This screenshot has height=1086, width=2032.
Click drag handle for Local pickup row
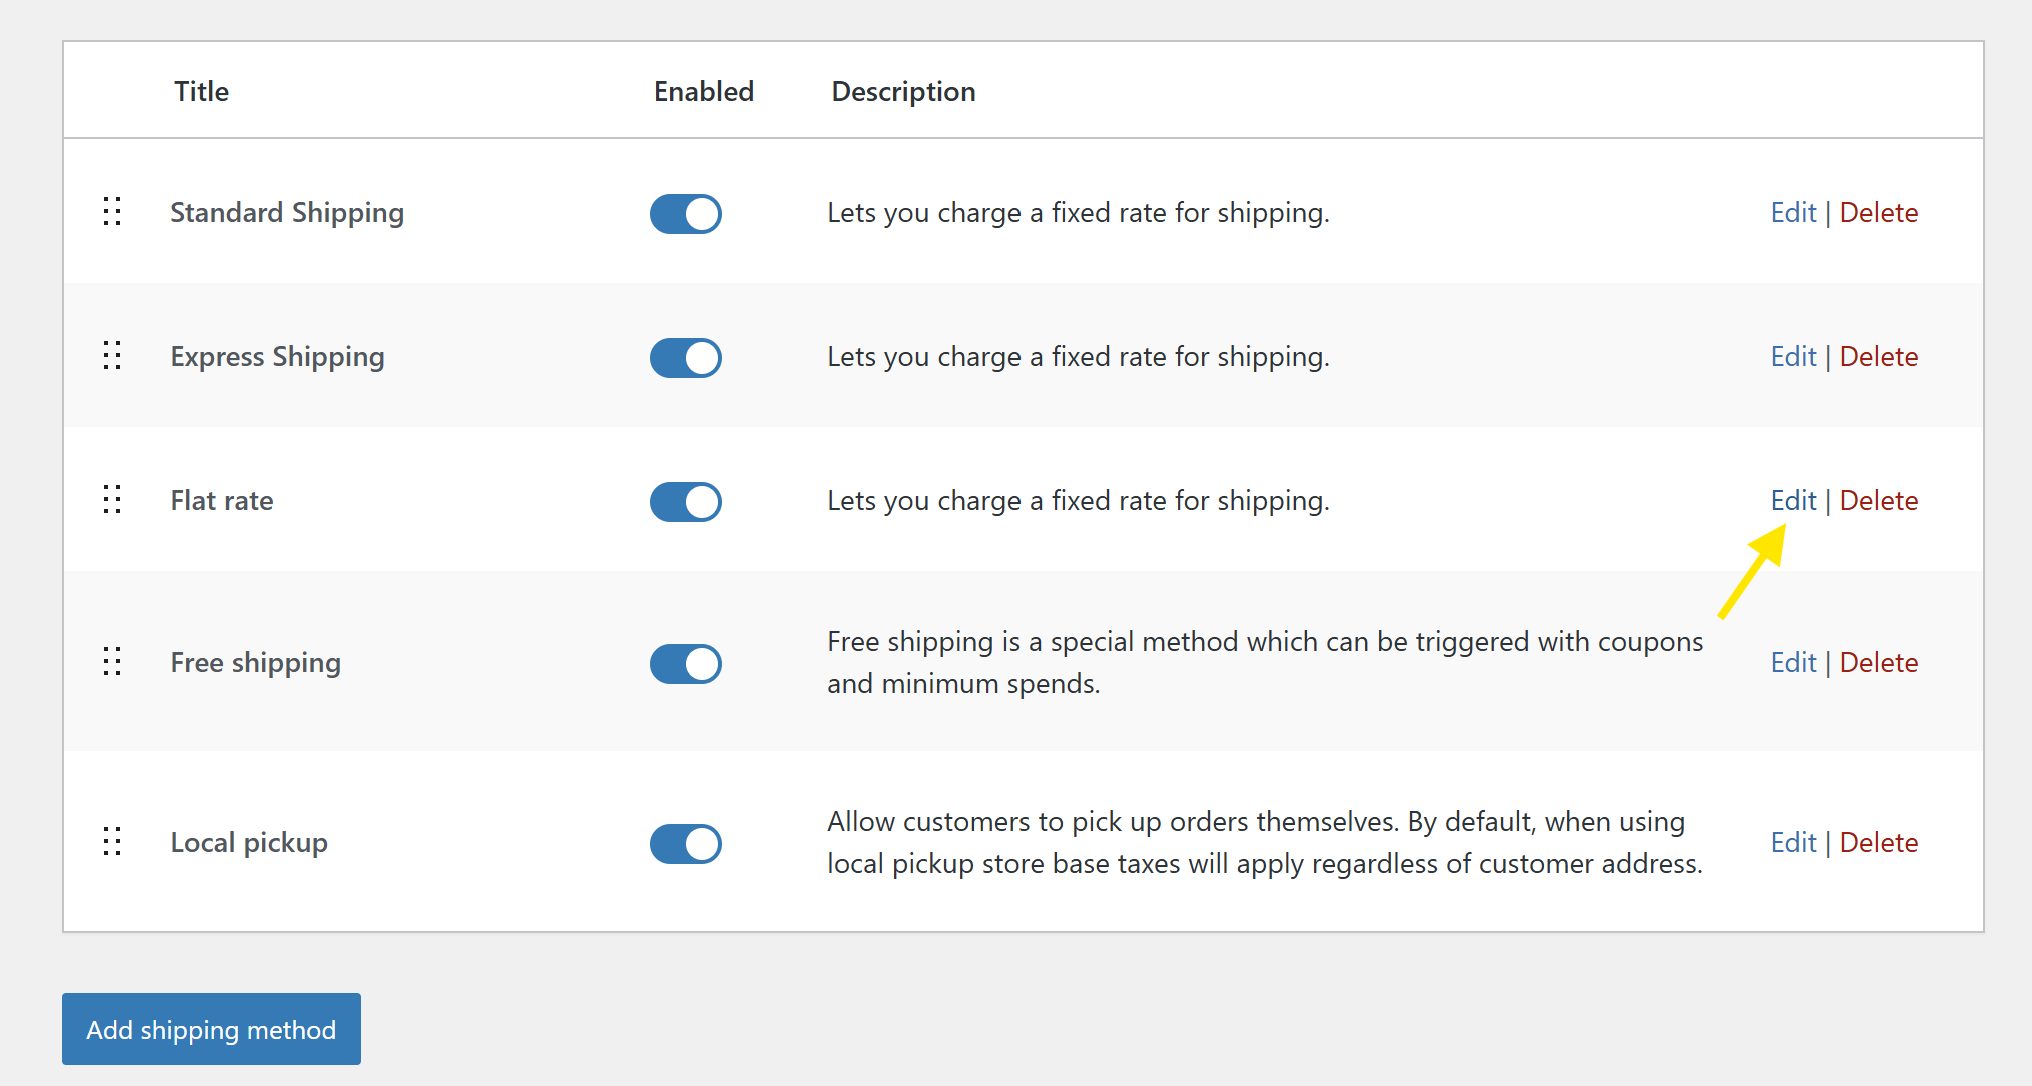(x=112, y=842)
